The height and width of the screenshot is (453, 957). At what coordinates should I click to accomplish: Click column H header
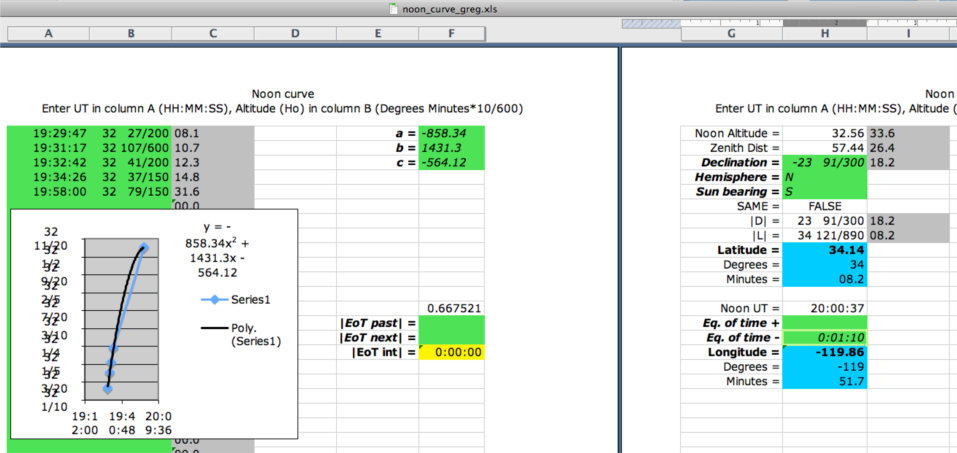click(824, 34)
